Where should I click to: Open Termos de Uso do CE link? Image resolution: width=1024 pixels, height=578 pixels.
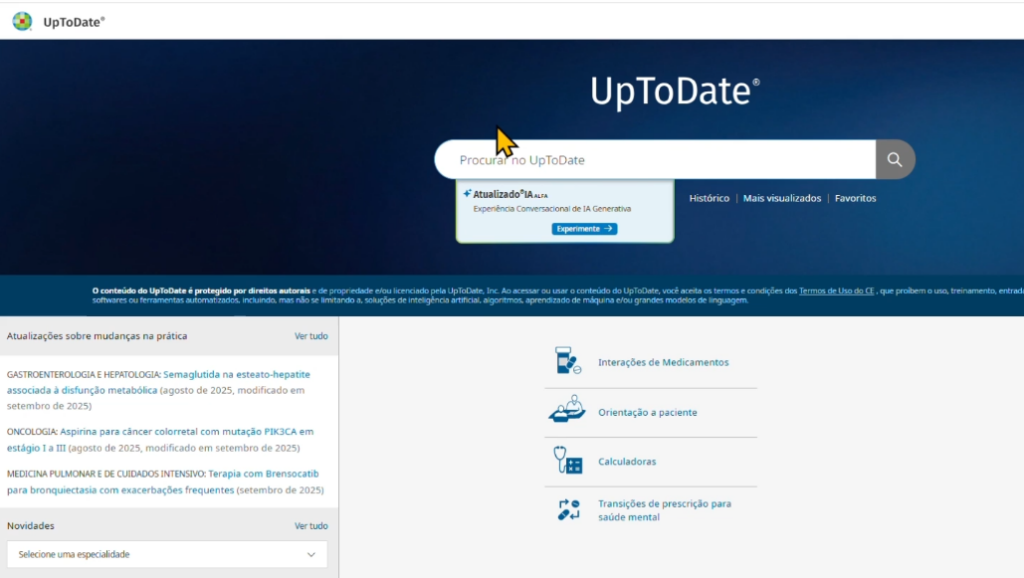pyautogui.click(x=837, y=291)
